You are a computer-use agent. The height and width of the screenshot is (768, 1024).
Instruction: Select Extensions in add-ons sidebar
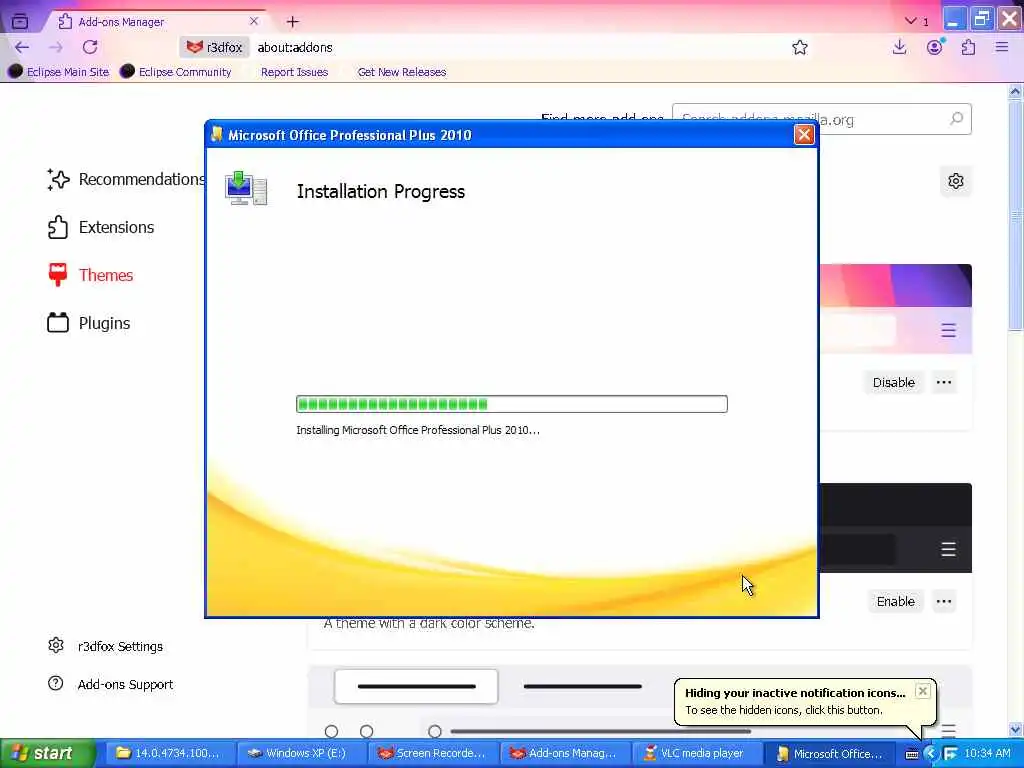(x=101, y=227)
